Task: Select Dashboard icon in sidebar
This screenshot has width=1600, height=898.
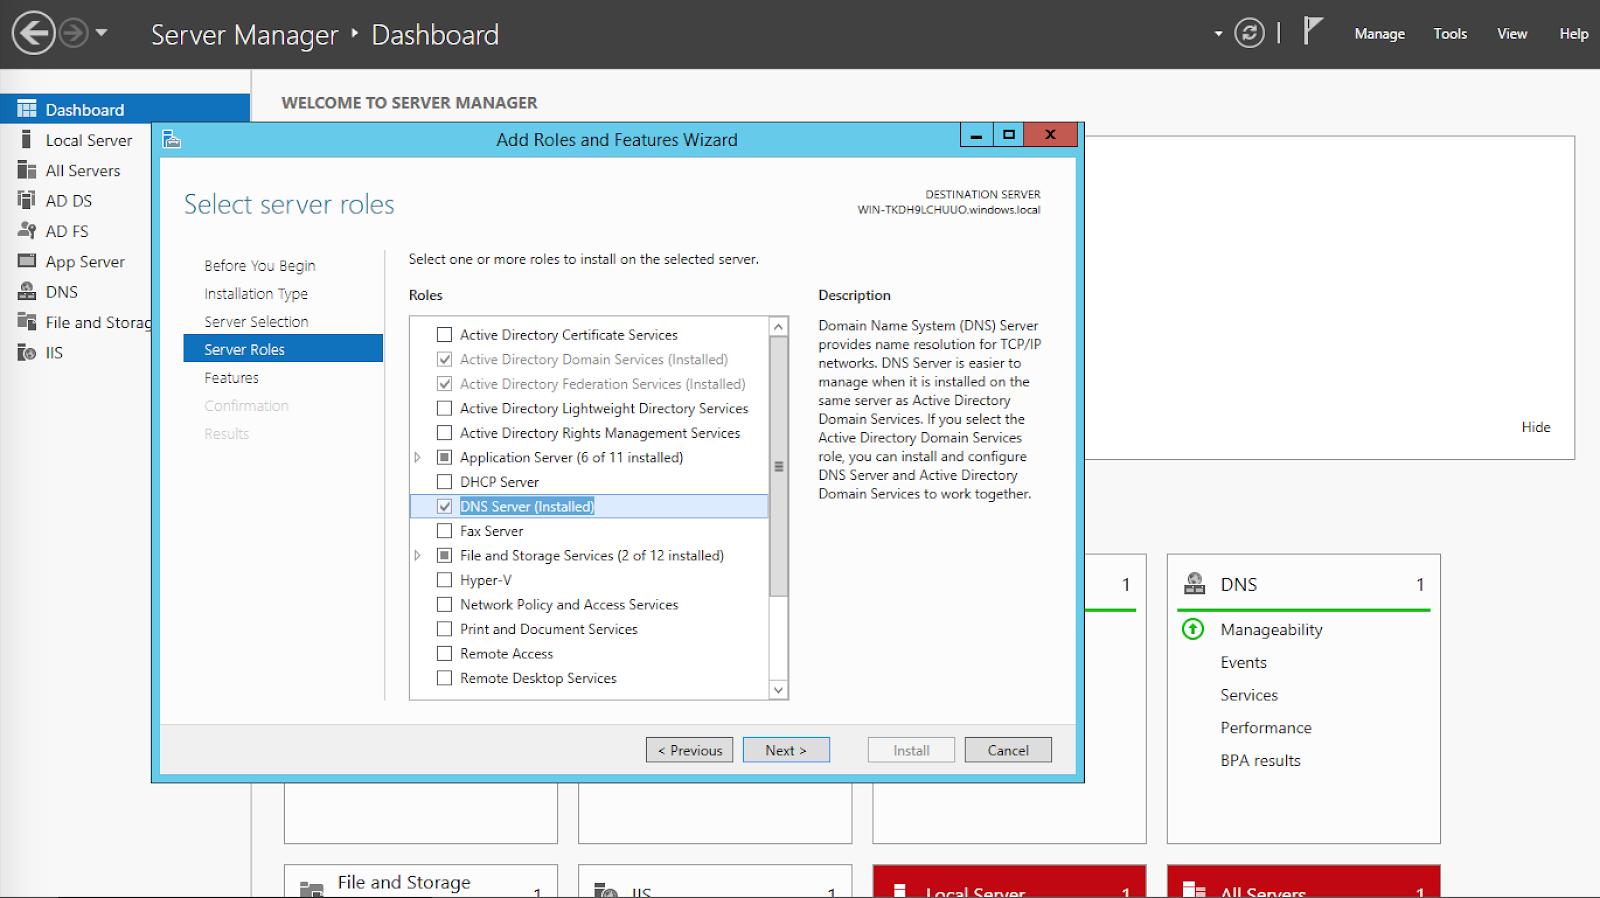Action: click(27, 109)
